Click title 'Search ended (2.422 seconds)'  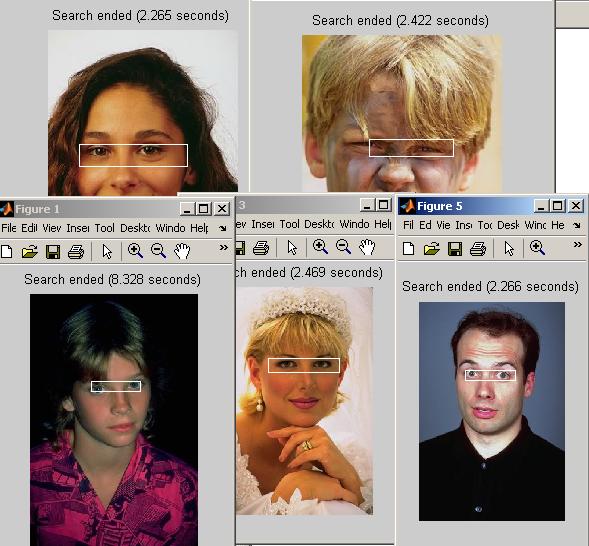[x=400, y=20]
